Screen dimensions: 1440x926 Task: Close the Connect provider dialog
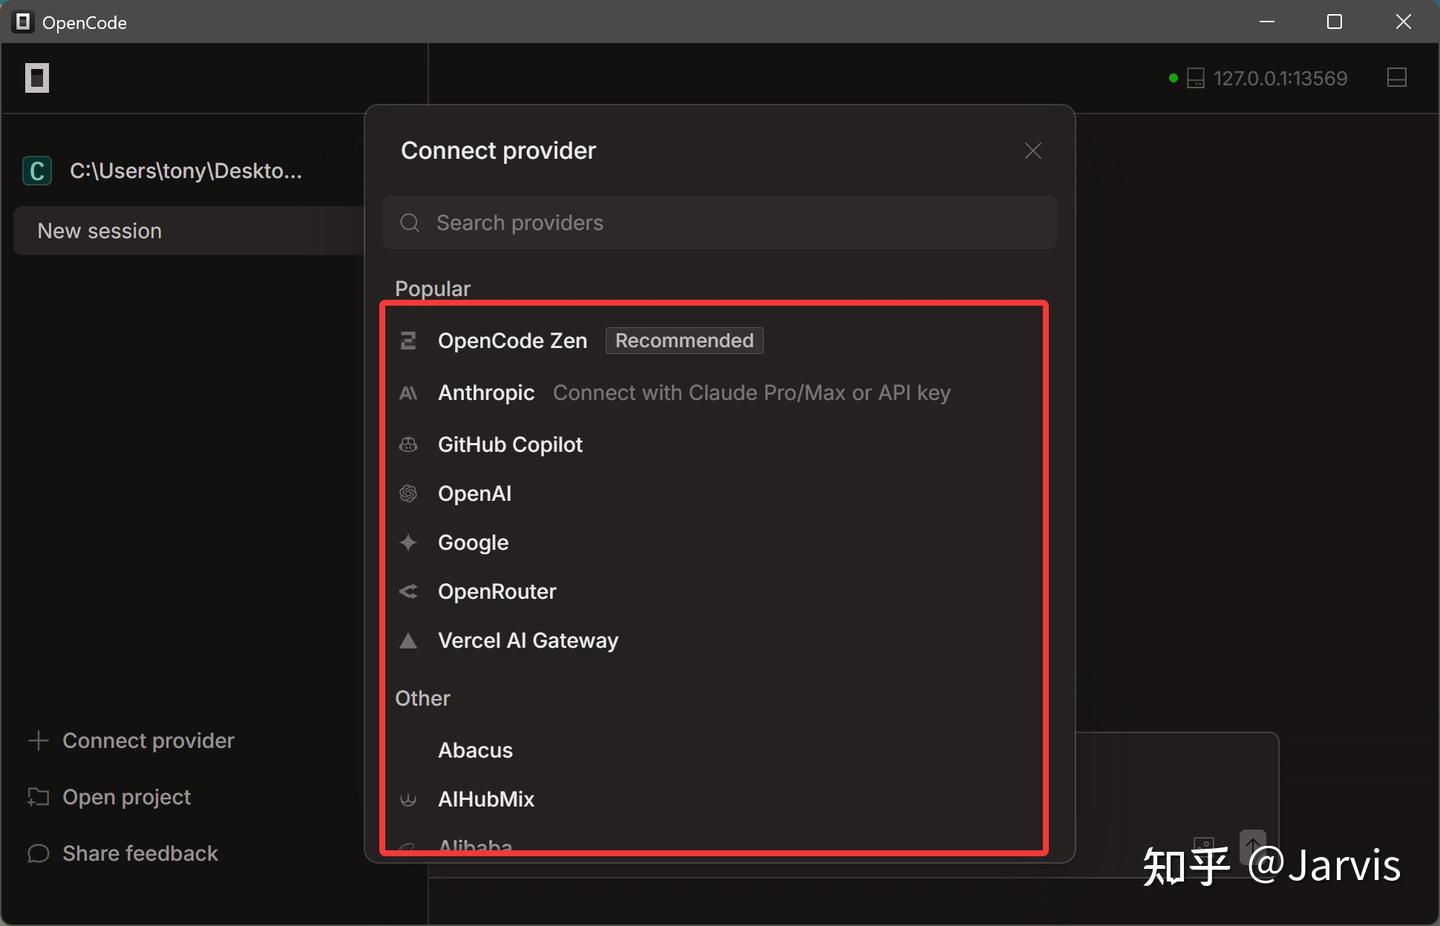pyautogui.click(x=1033, y=151)
